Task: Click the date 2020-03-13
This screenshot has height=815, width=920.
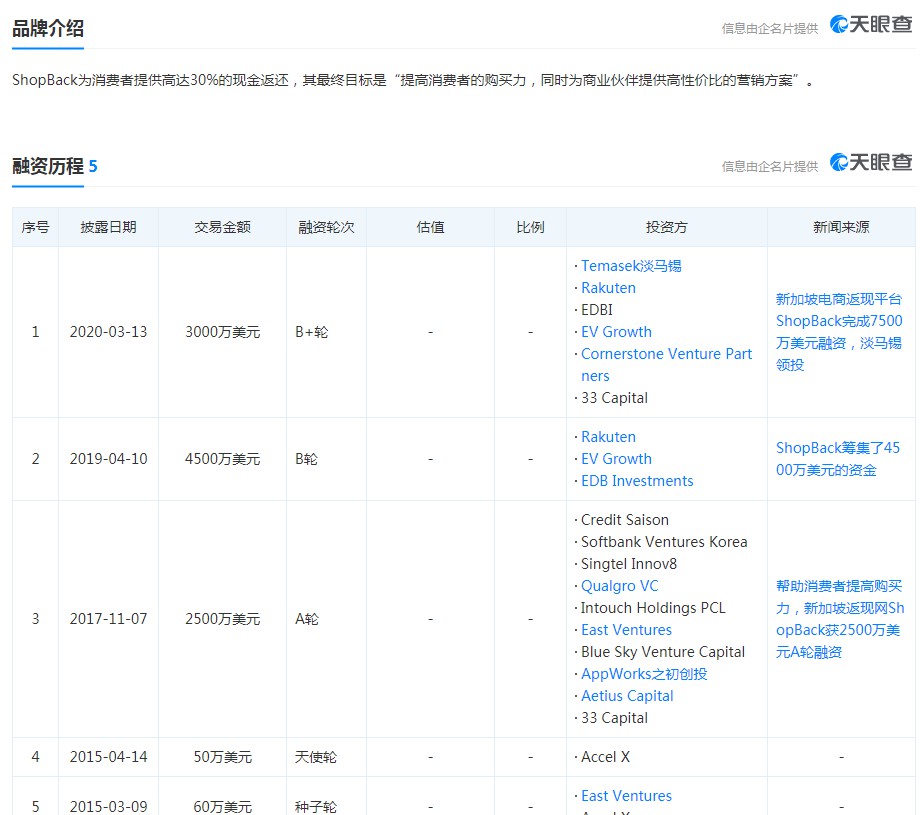Action: click(109, 332)
